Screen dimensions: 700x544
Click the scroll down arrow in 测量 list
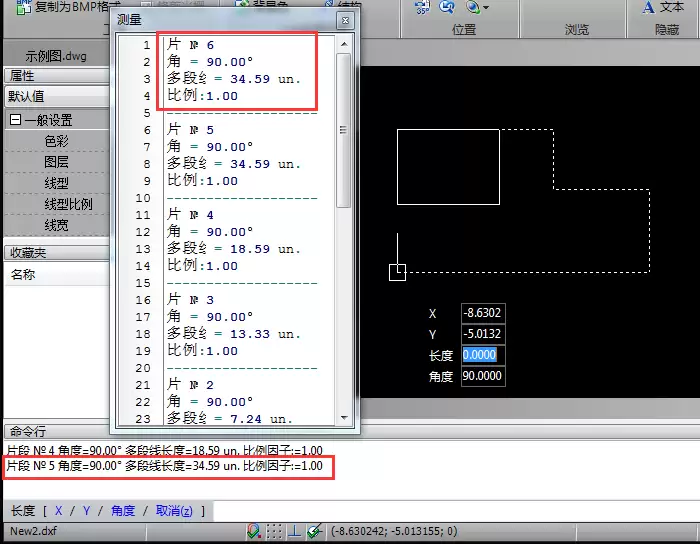coord(344,418)
